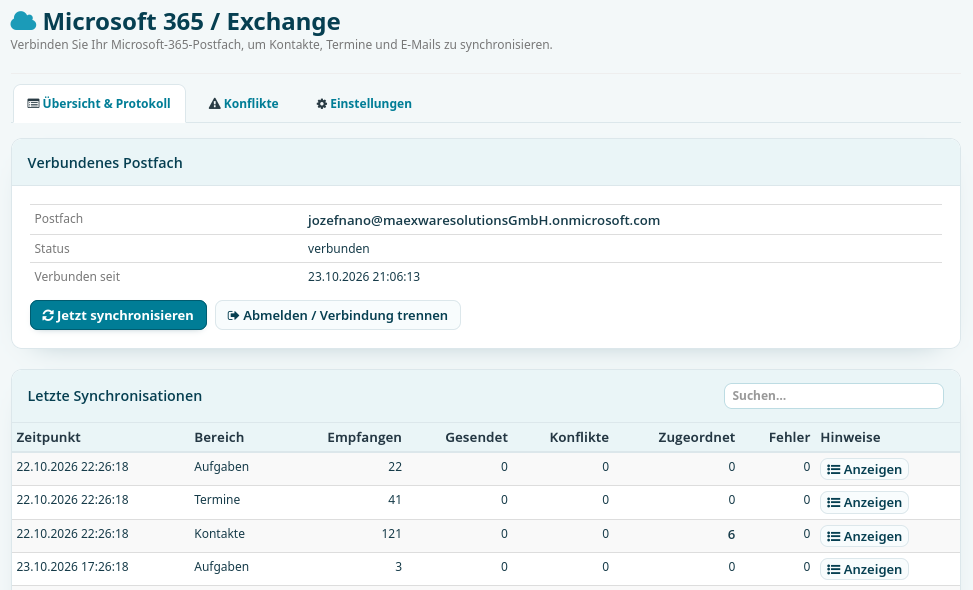Image resolution: width=973 pixels, height=590 pixels.
Task: Click the sign-out icon in the Abmelden button
Action: pyautogui.click(x=233, y=315)
